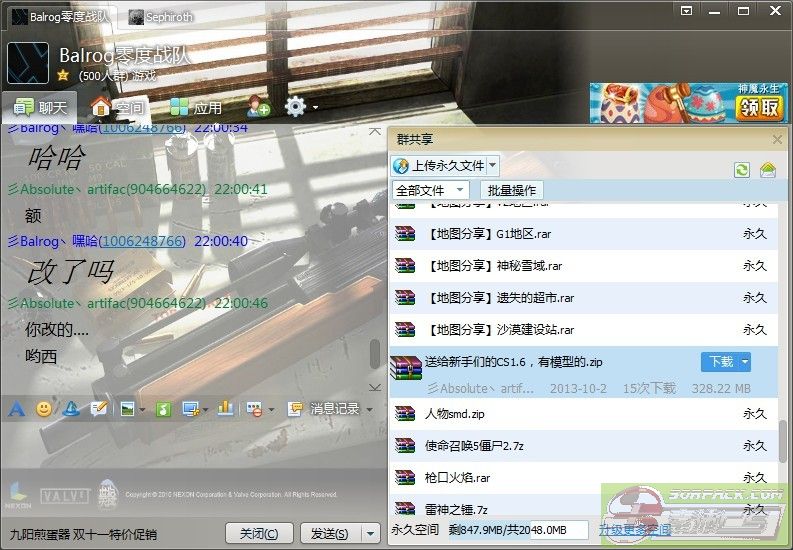Select the 枪口火焰.rar file entry
This screenshot has width=793, height=550.
pos(458,477)
